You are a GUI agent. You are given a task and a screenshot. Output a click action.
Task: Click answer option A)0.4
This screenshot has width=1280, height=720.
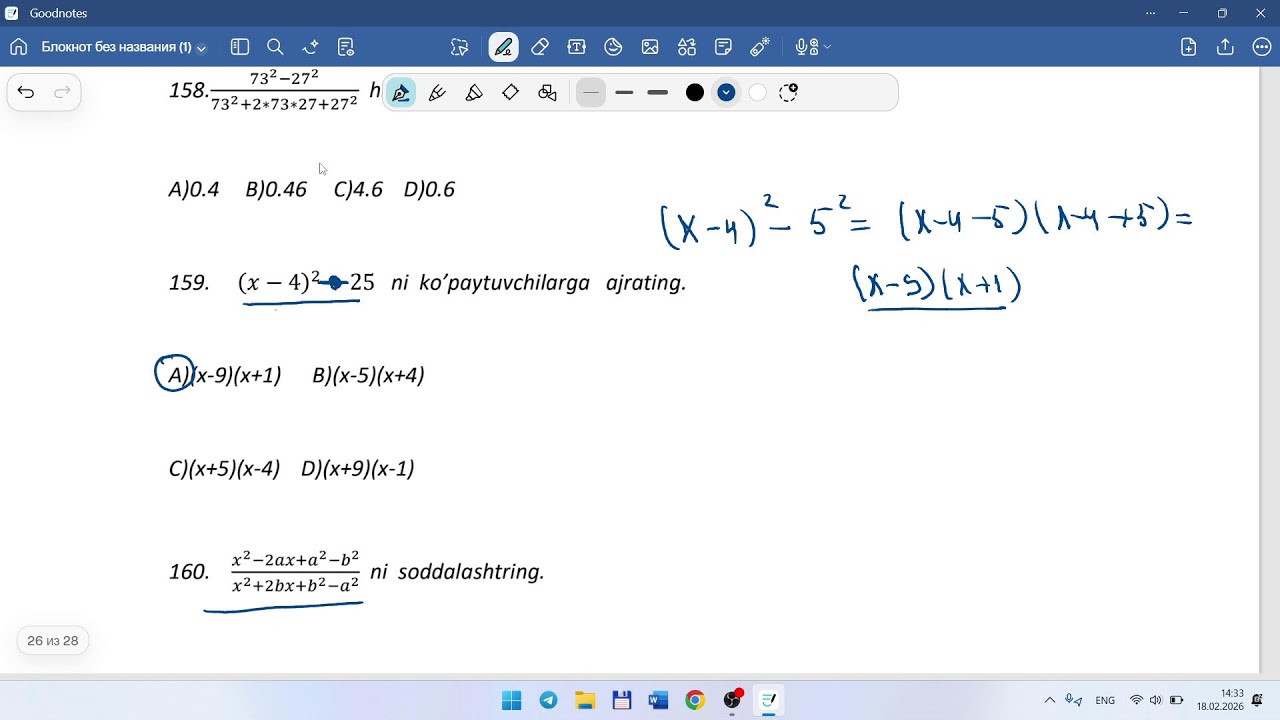point(194,189)
